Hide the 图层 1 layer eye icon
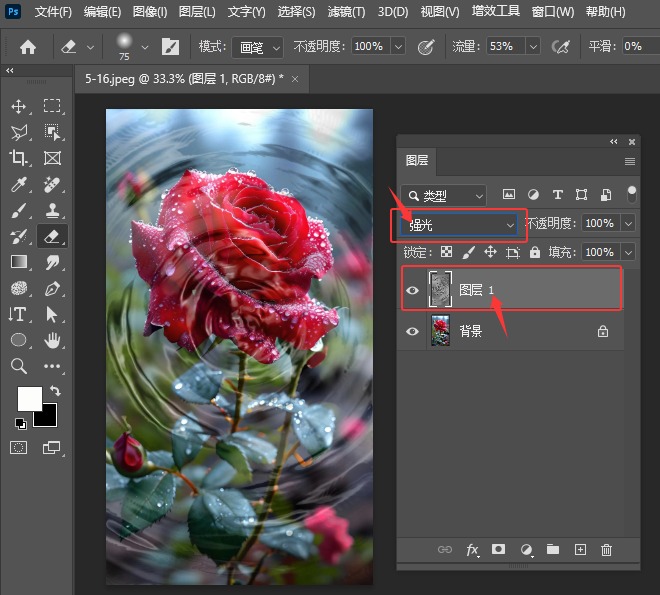 click(x=412, y=290)
